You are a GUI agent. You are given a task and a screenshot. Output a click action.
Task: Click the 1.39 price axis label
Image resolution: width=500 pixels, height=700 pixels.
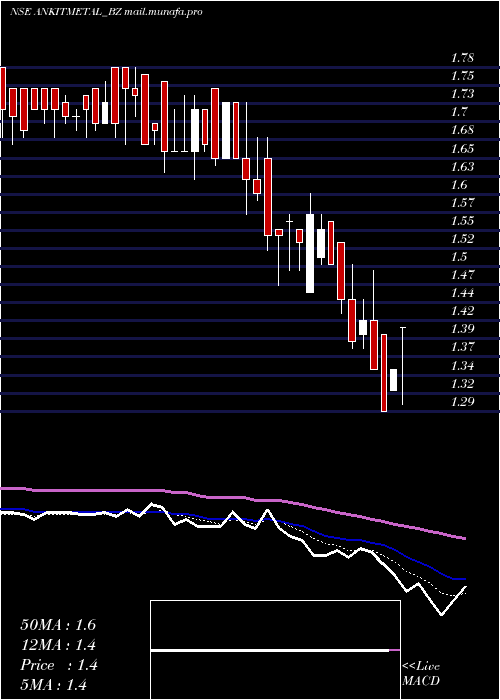[462, 329]
